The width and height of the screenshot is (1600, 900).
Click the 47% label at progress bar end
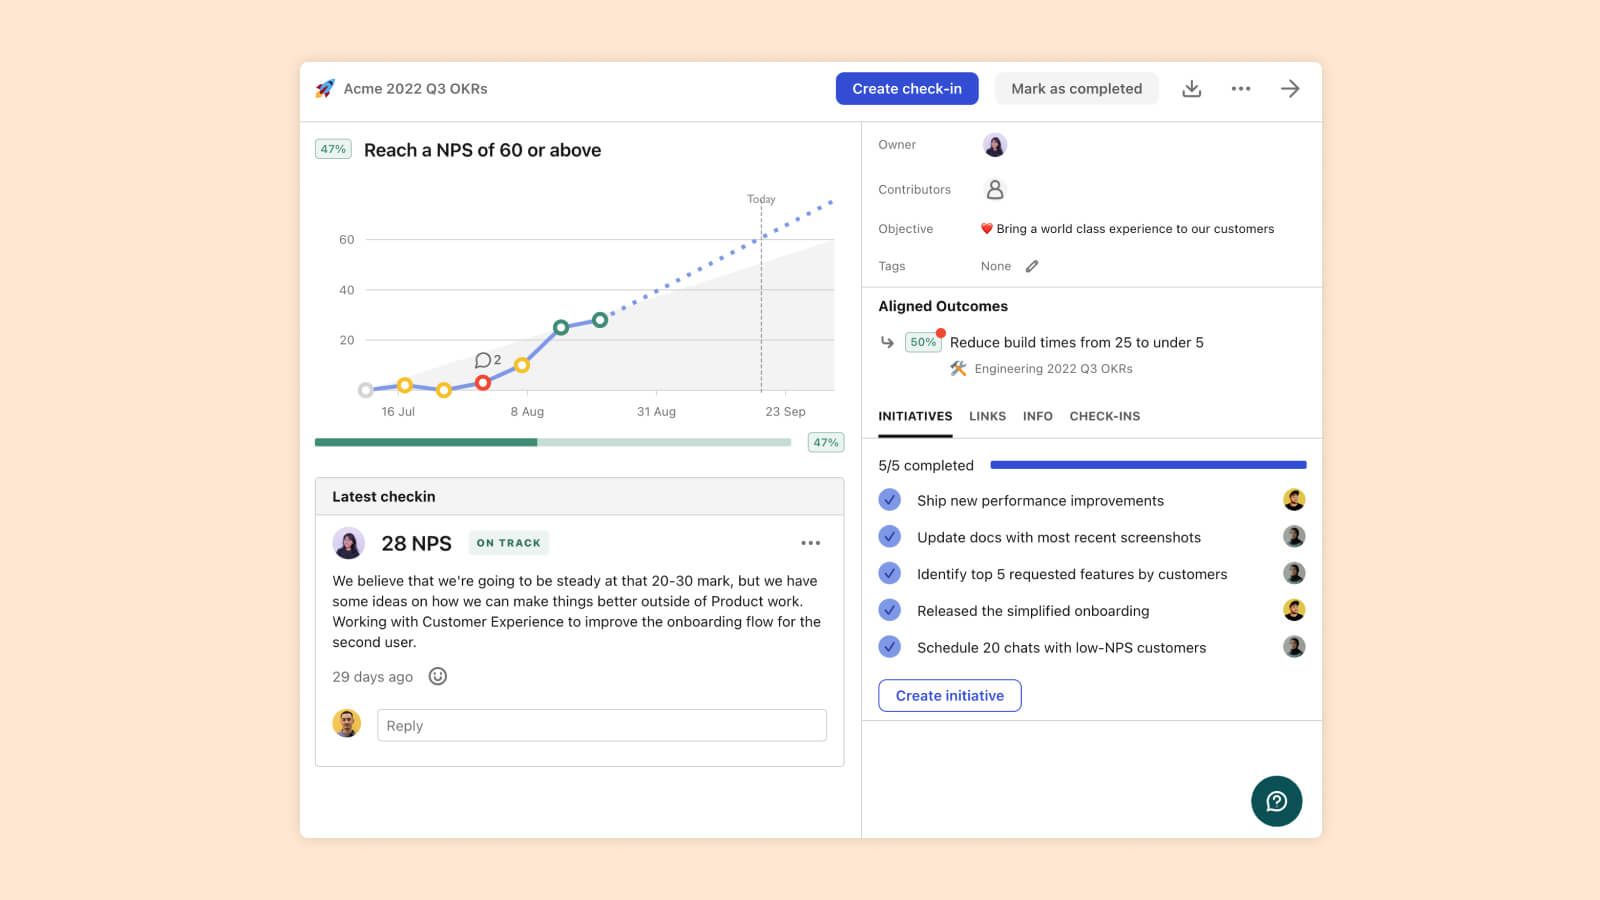pos(826,442)
